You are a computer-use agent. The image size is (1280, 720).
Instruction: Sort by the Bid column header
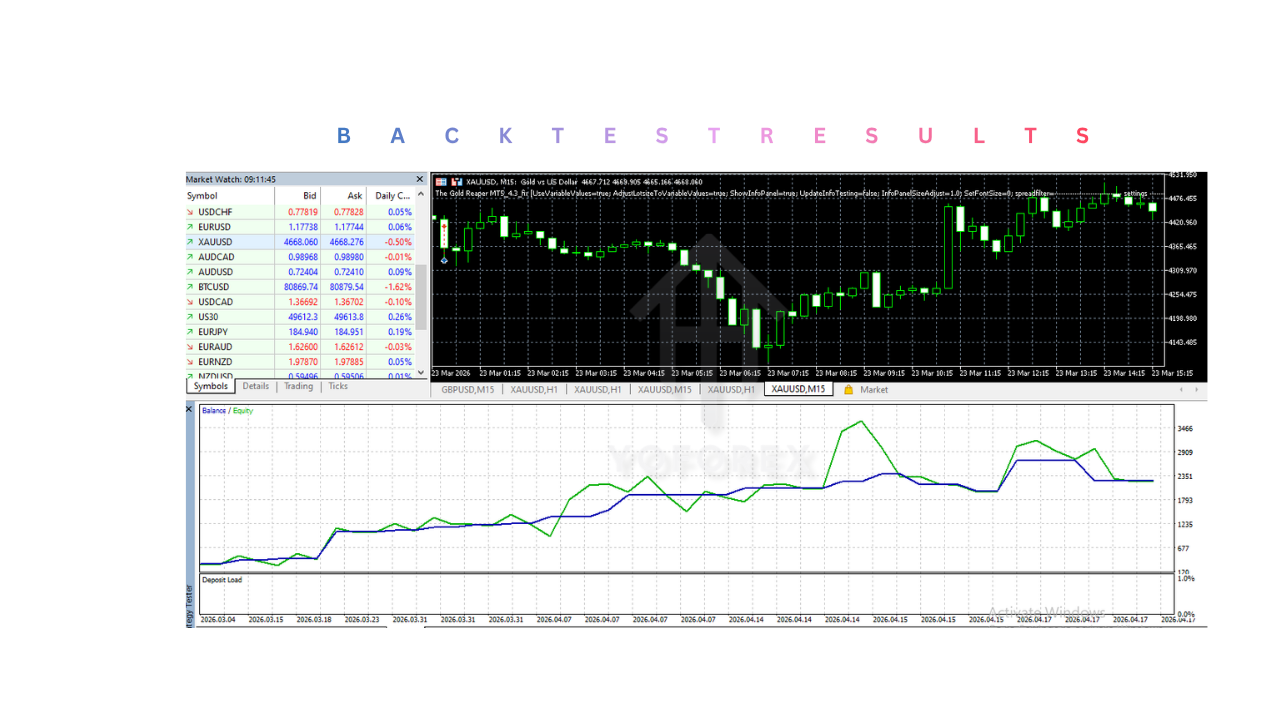pyautogui.click(x=298, y=196)
